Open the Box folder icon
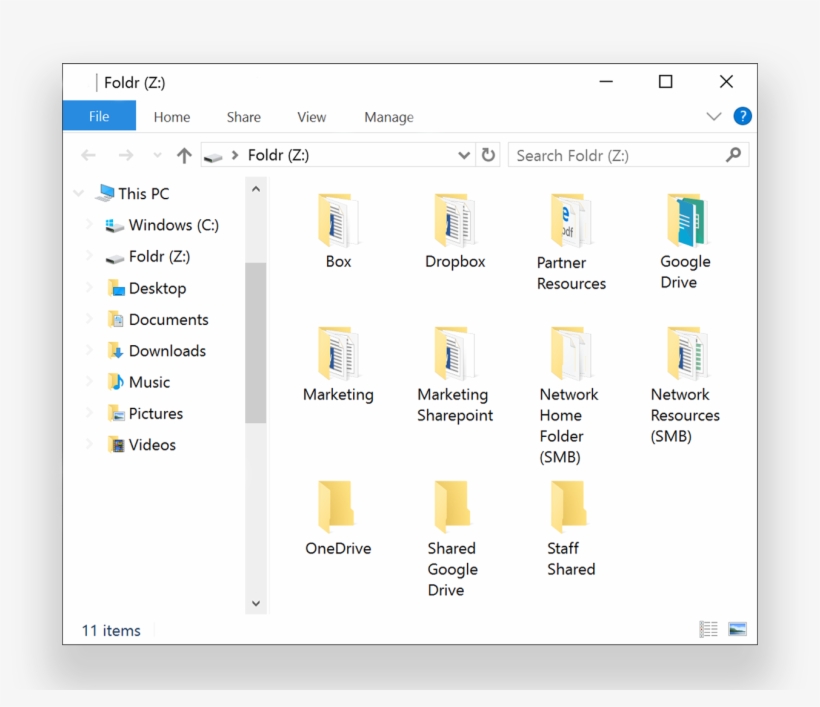Screen dimensions: 820x707 tap(338, 220)
